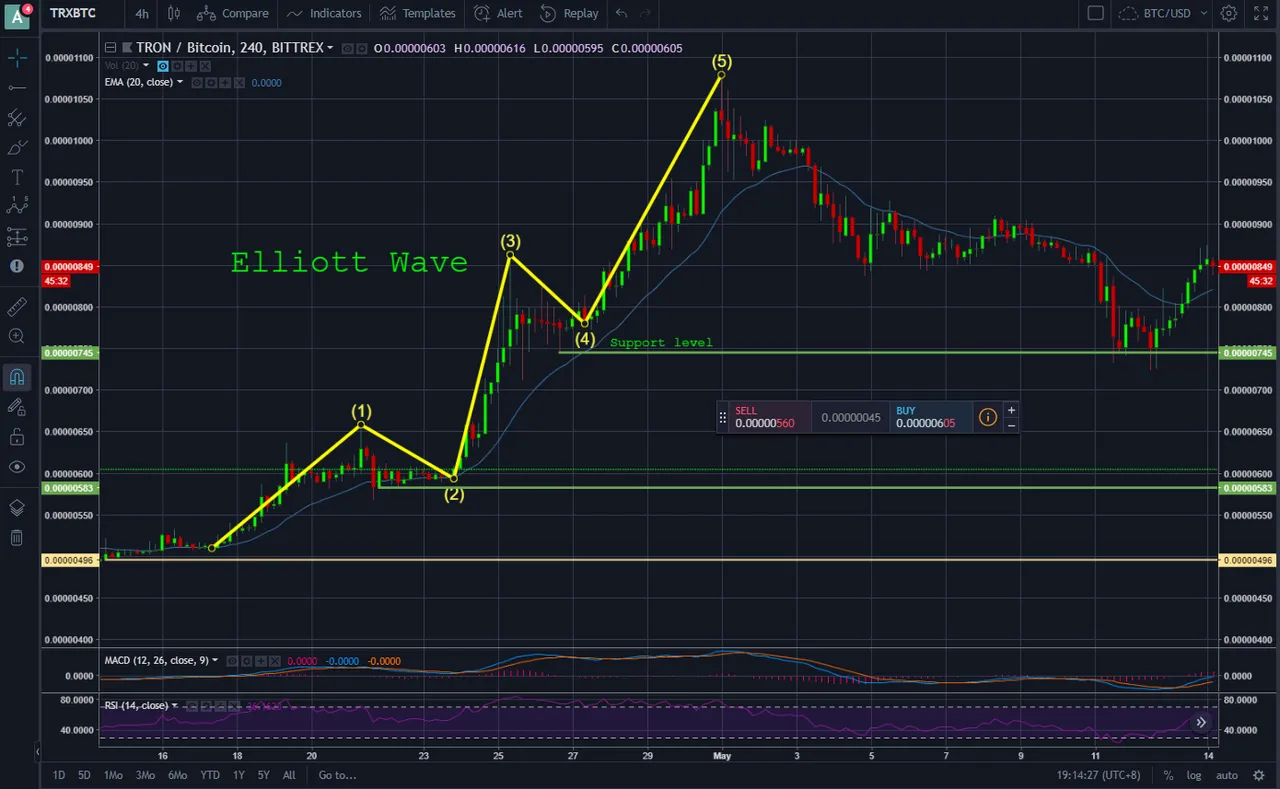The width and height of the screenshot is (1280, 789).
Task: Remove all drawings with trash icon
Action: 17,538
